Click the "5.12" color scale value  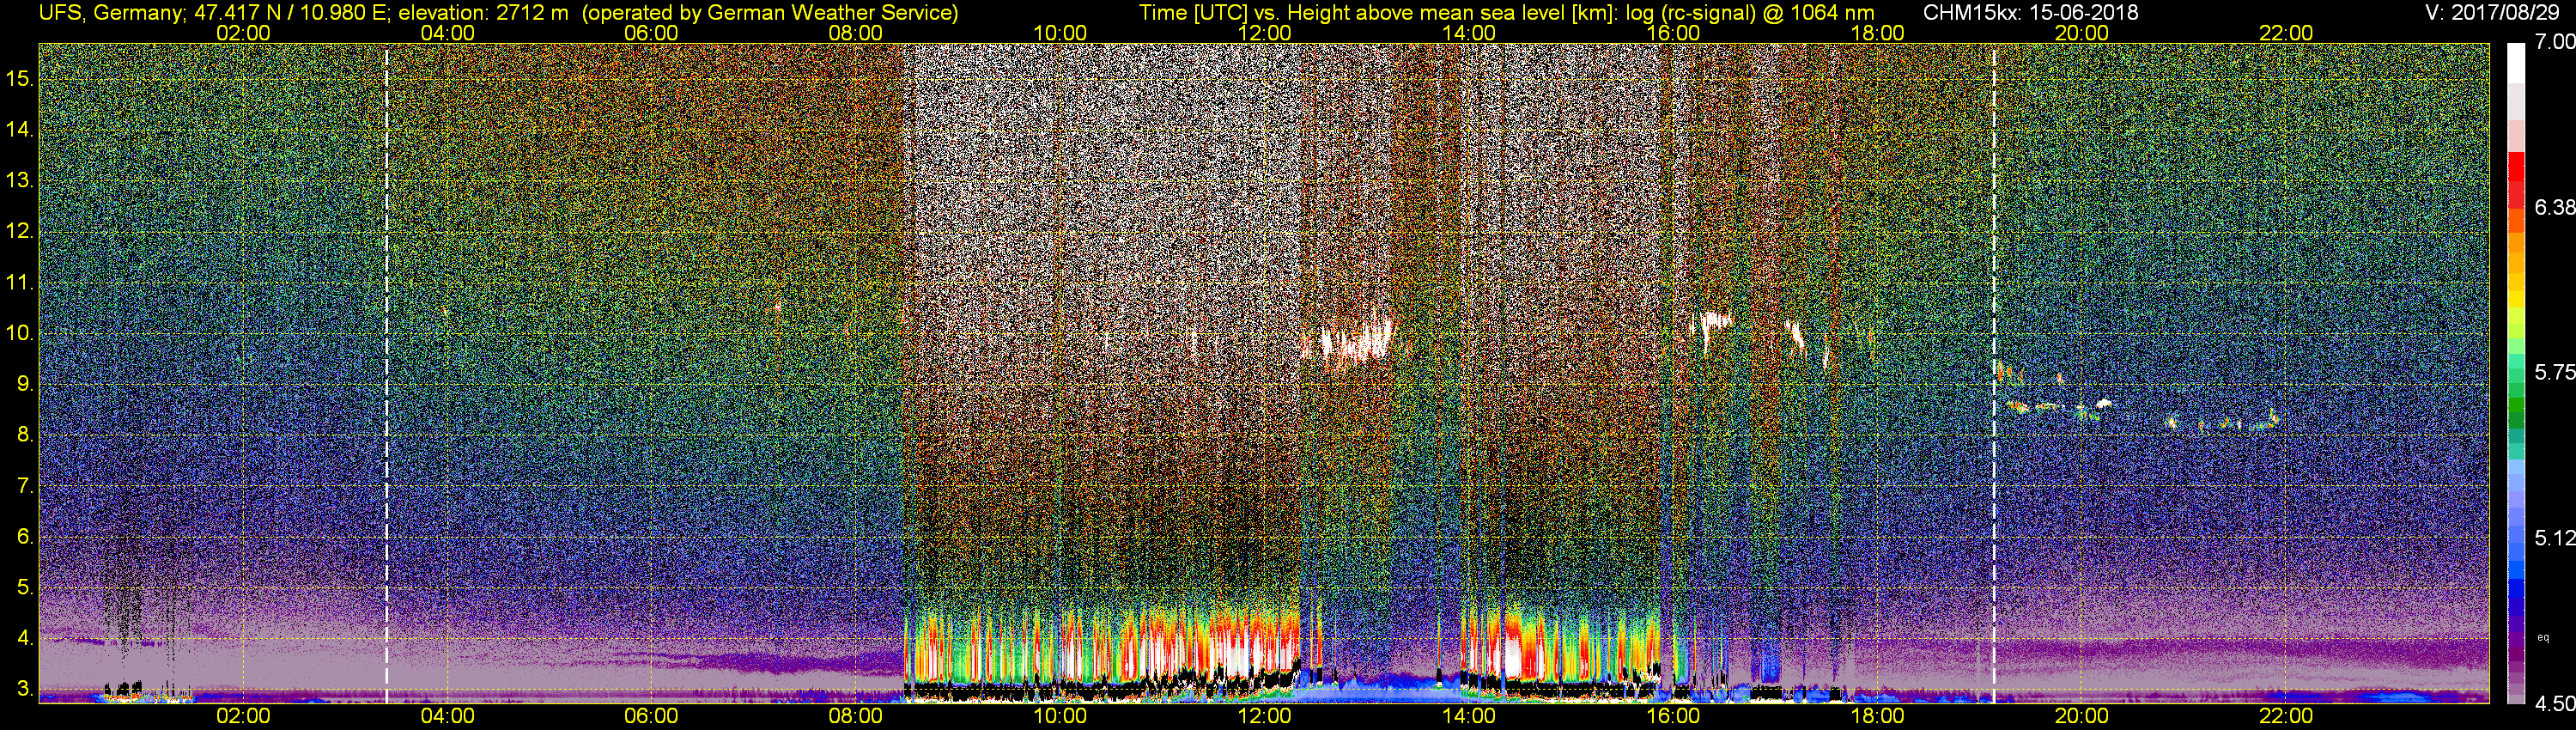tap(2555, 539)
